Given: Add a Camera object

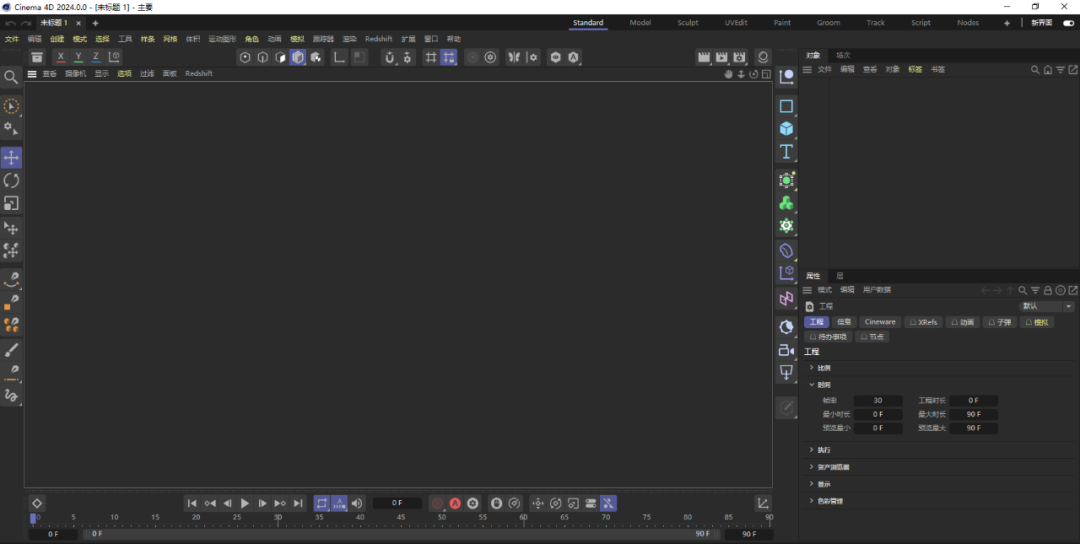Looking at the screenshot, I should [x=786, y=350].
